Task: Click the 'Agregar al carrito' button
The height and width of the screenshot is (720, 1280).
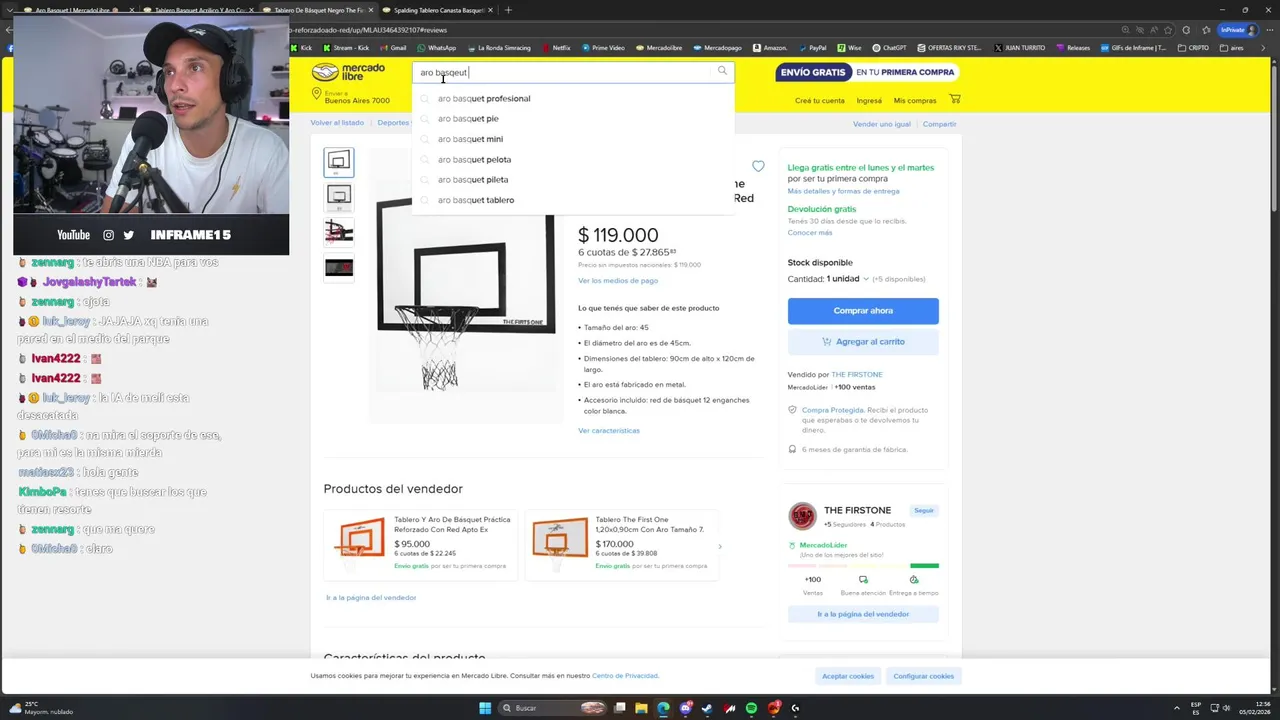Action: [x=863, y=342]
